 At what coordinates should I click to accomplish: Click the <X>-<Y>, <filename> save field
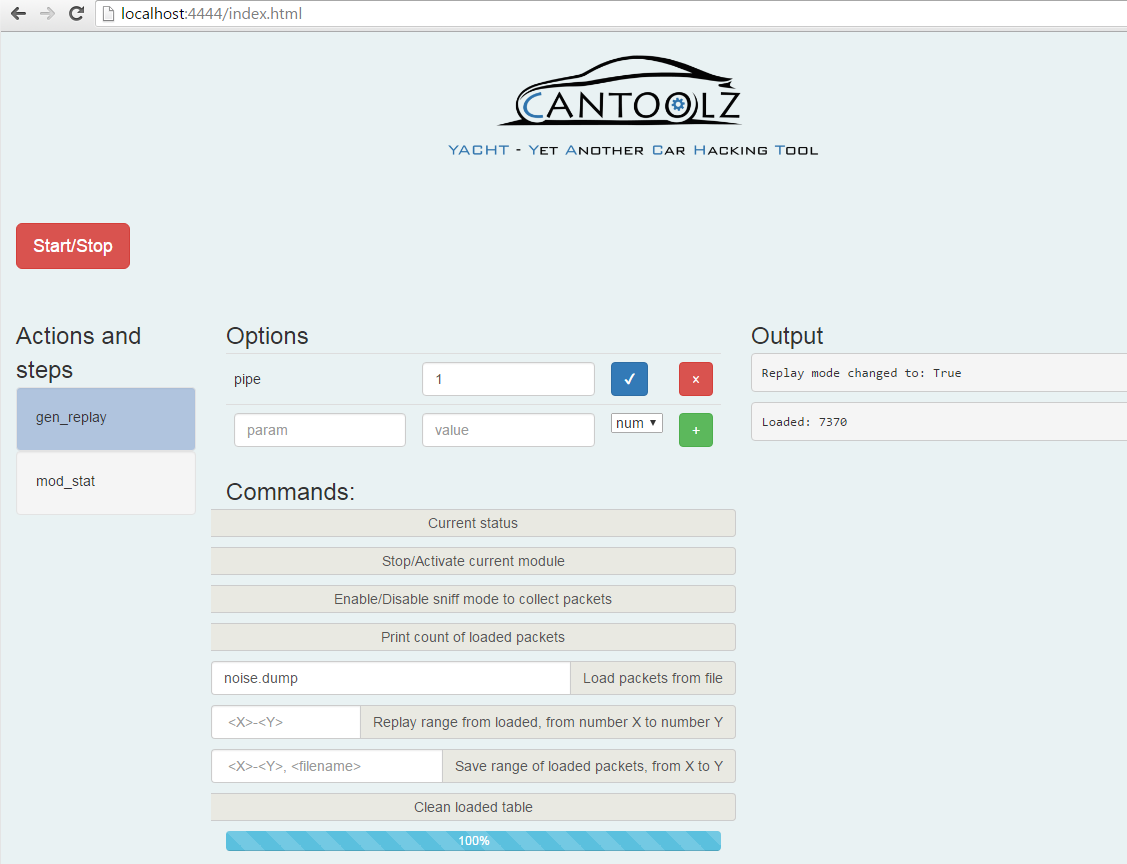(327, 766)
